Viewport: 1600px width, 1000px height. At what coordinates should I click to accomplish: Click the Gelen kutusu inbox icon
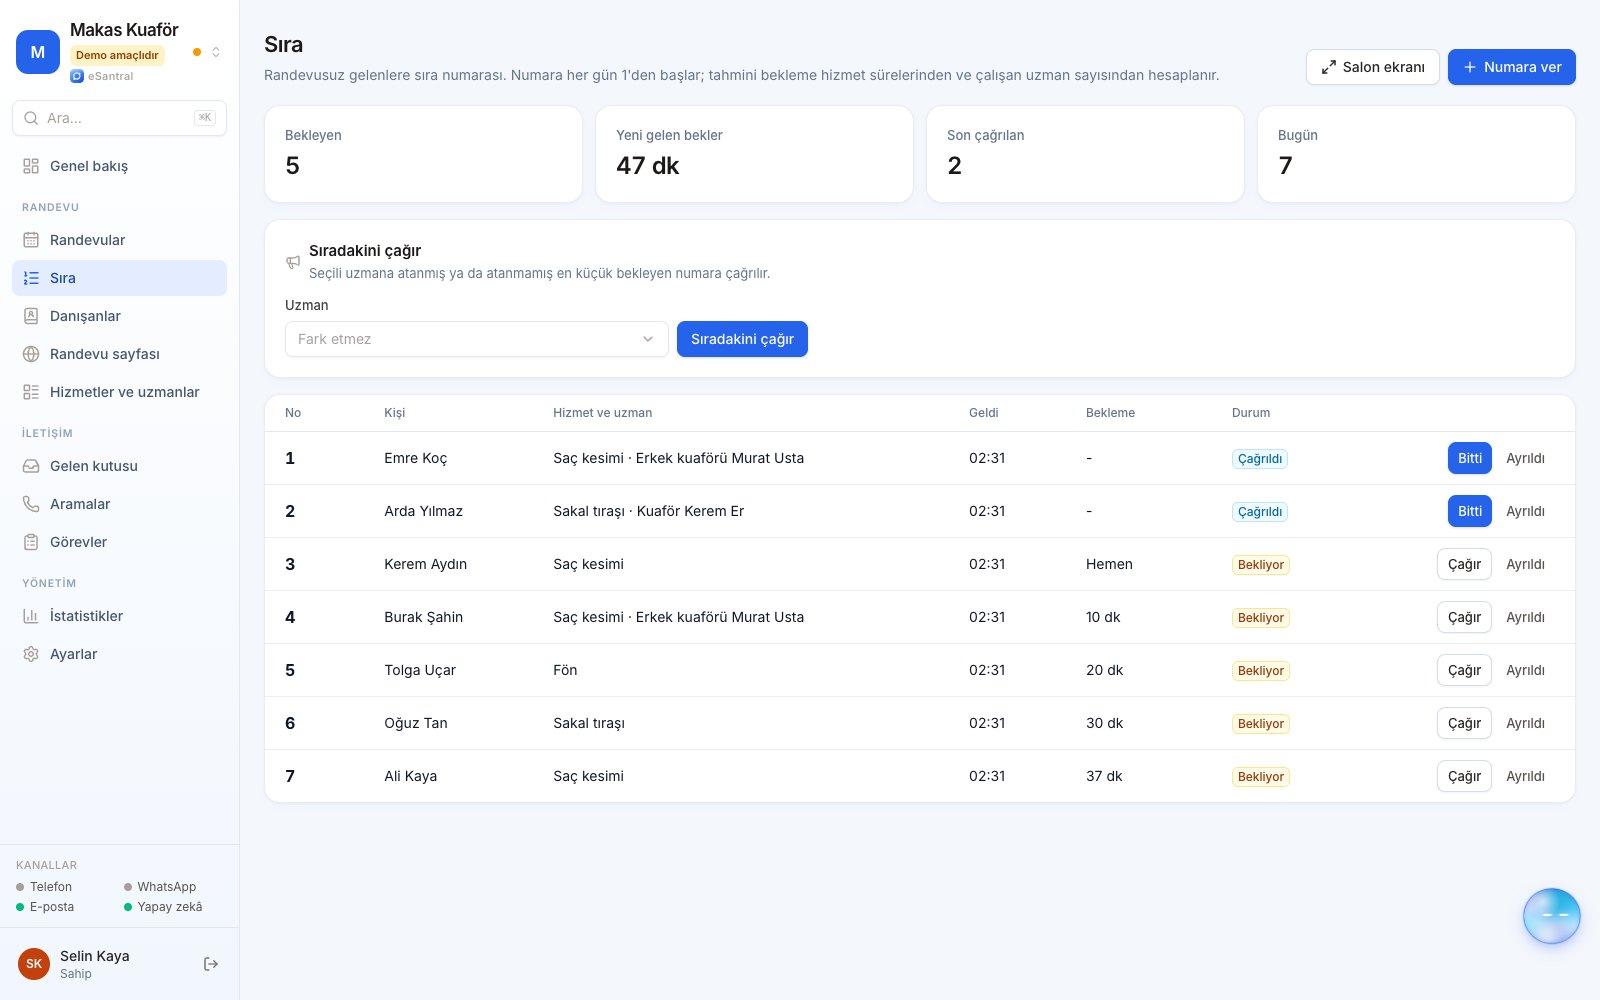click(x=31, y=466)
